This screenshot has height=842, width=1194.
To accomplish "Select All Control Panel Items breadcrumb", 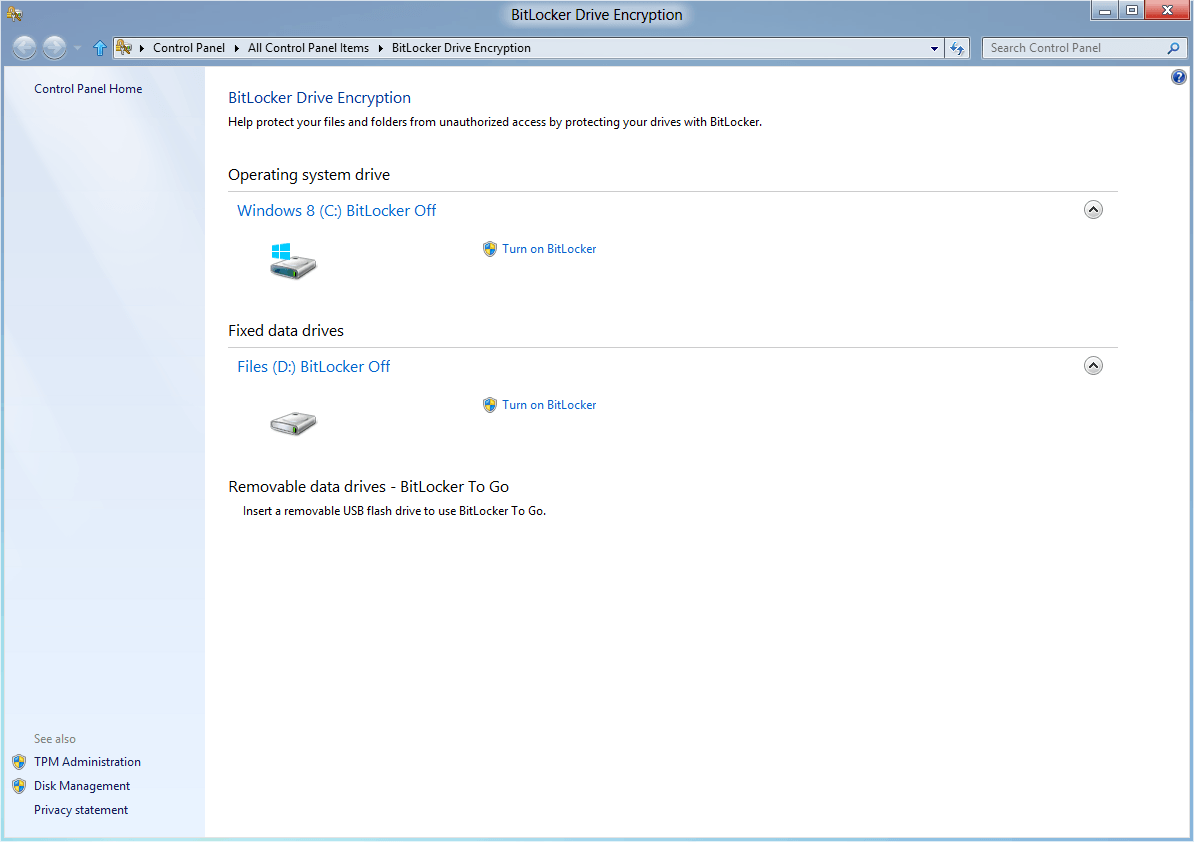I will (x=308, y=48).
